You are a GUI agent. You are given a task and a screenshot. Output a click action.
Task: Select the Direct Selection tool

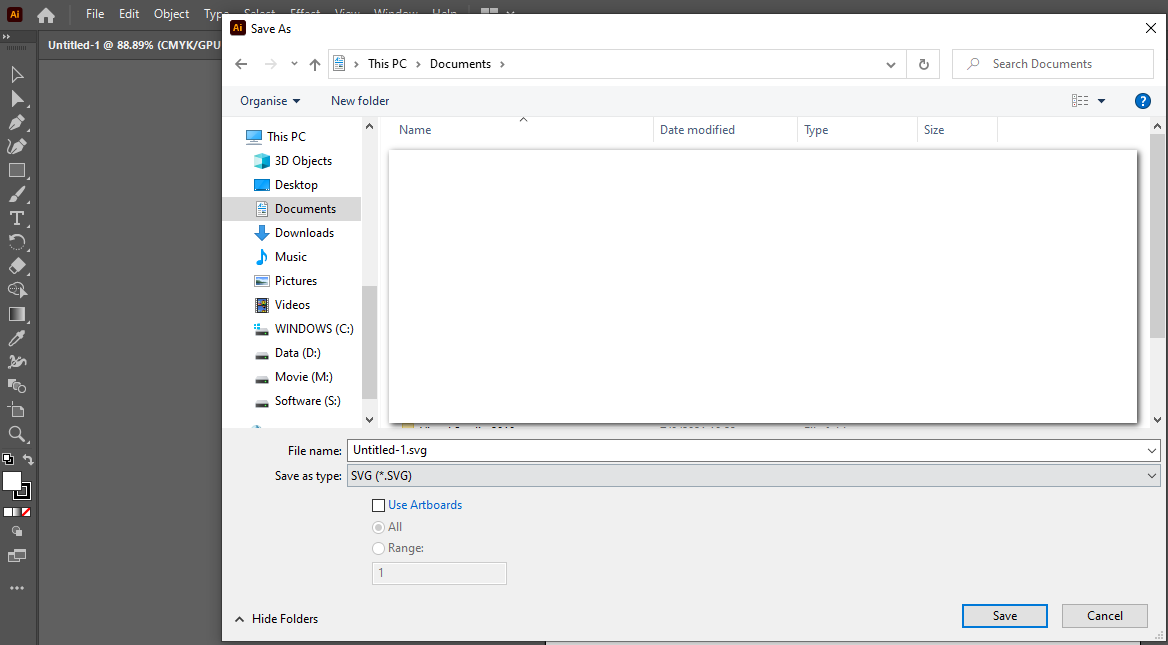[x=16, y=98]
